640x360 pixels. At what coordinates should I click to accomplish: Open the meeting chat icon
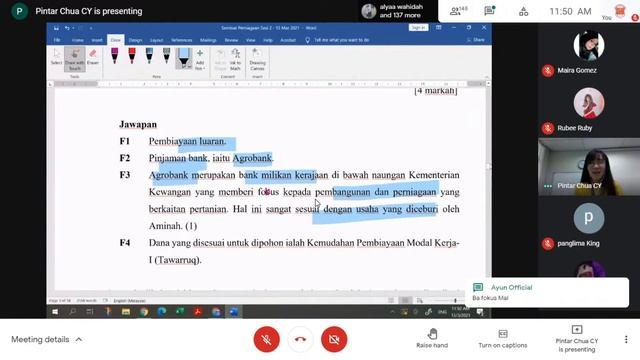point(489,11)
